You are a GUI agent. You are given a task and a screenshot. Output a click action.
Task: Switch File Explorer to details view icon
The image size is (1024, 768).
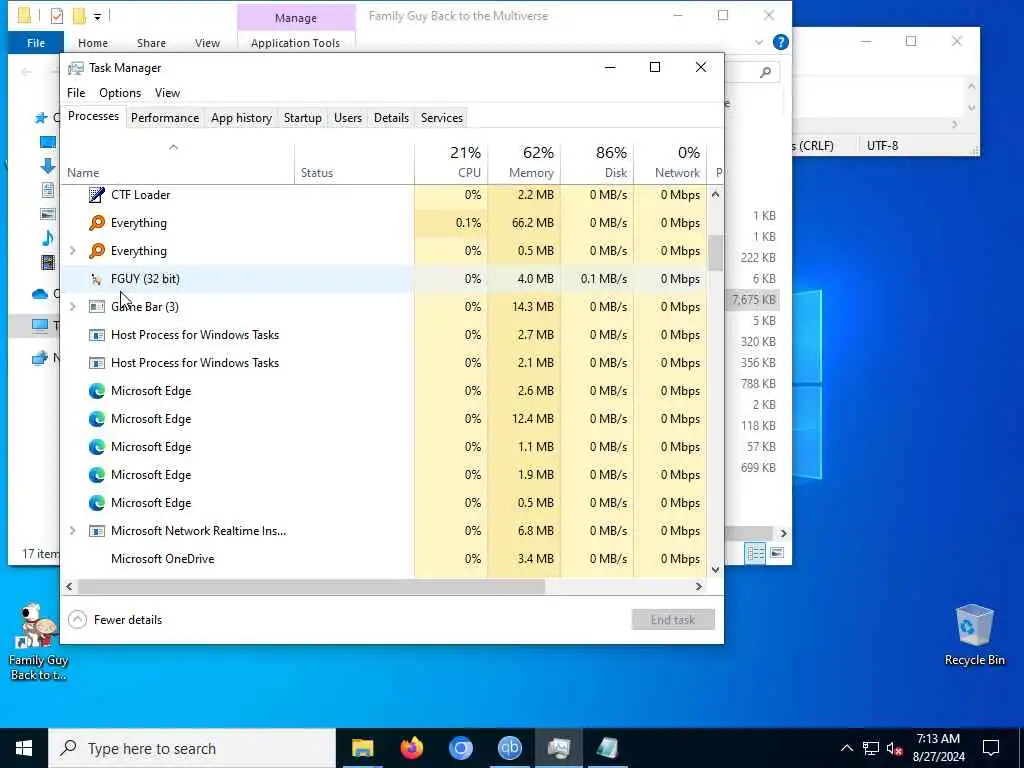click(x=755, y=553)
